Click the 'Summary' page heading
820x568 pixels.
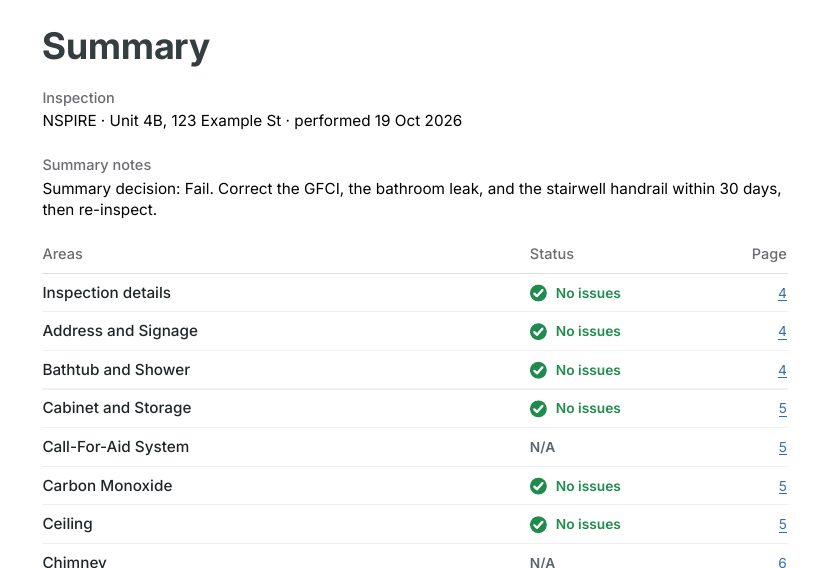(126, 47)
